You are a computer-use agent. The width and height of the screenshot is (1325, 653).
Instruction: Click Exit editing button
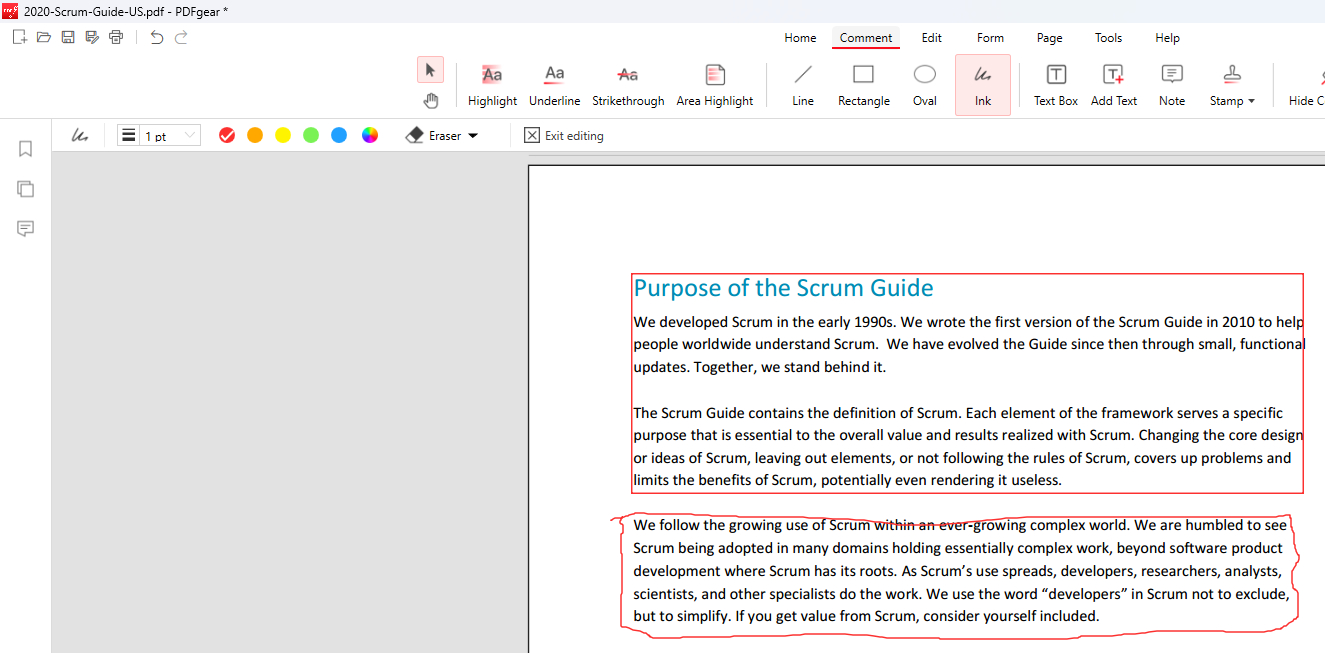(564, 136)
